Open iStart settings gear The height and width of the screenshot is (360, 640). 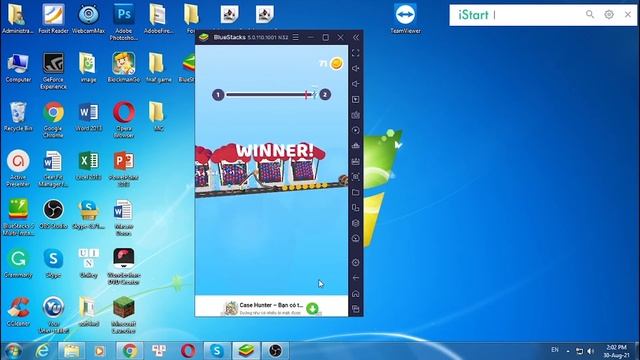point(609,15)
